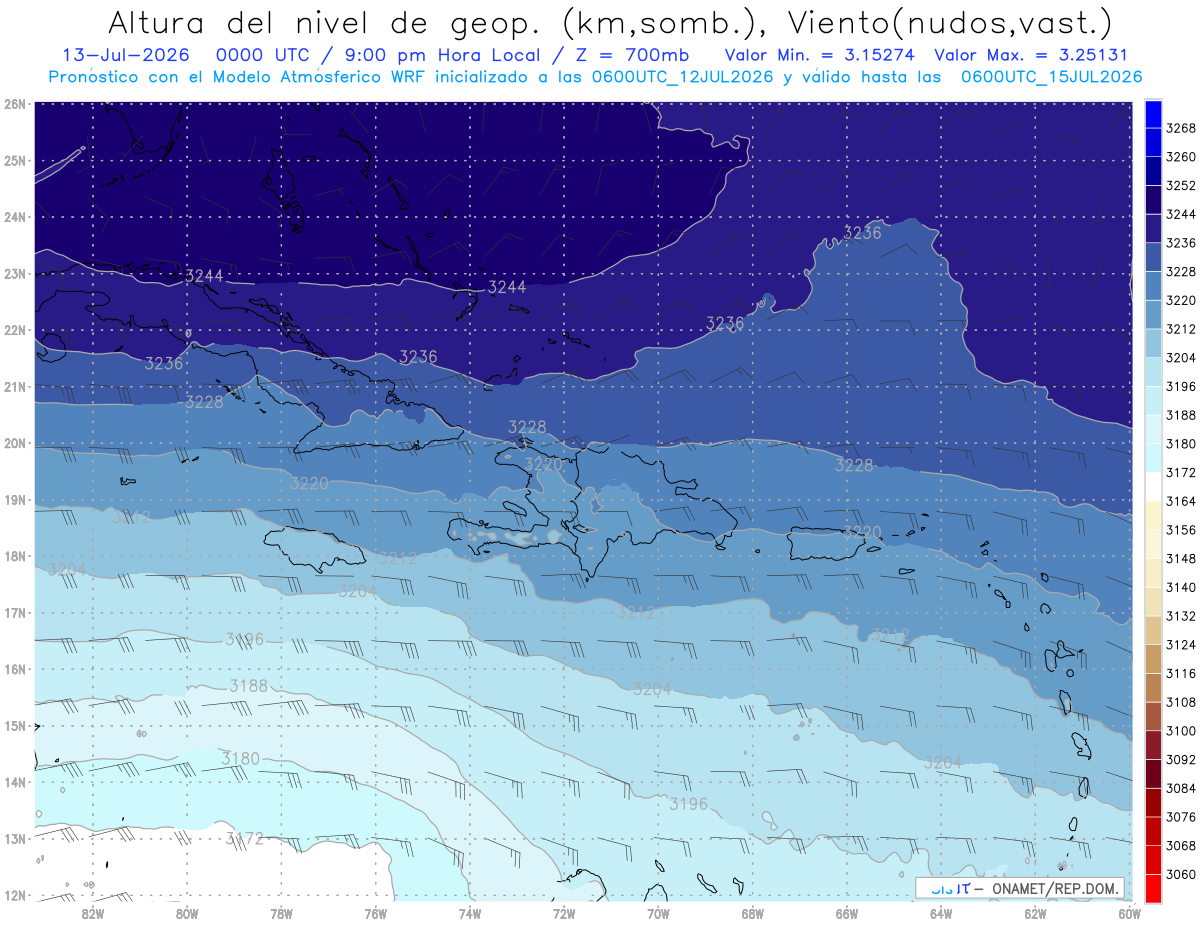Click the 3116 color bar value
1200x927 pixels.
pyautogui.click(x=1181, y=674)
